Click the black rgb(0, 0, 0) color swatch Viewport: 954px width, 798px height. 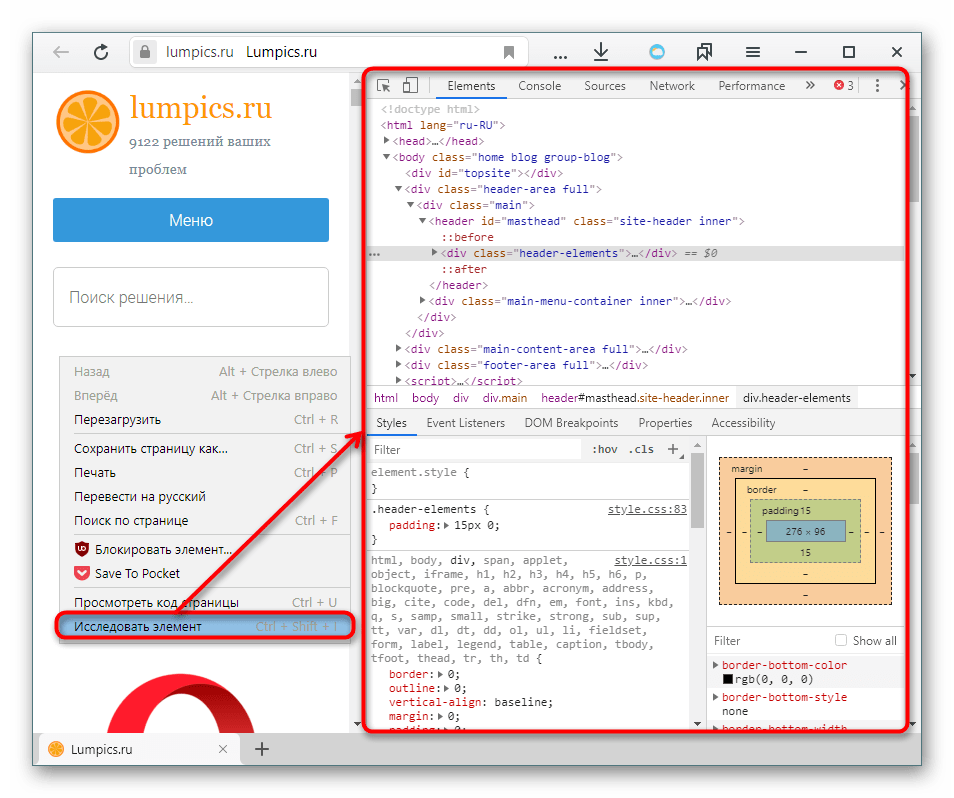[x=728, y=680]
